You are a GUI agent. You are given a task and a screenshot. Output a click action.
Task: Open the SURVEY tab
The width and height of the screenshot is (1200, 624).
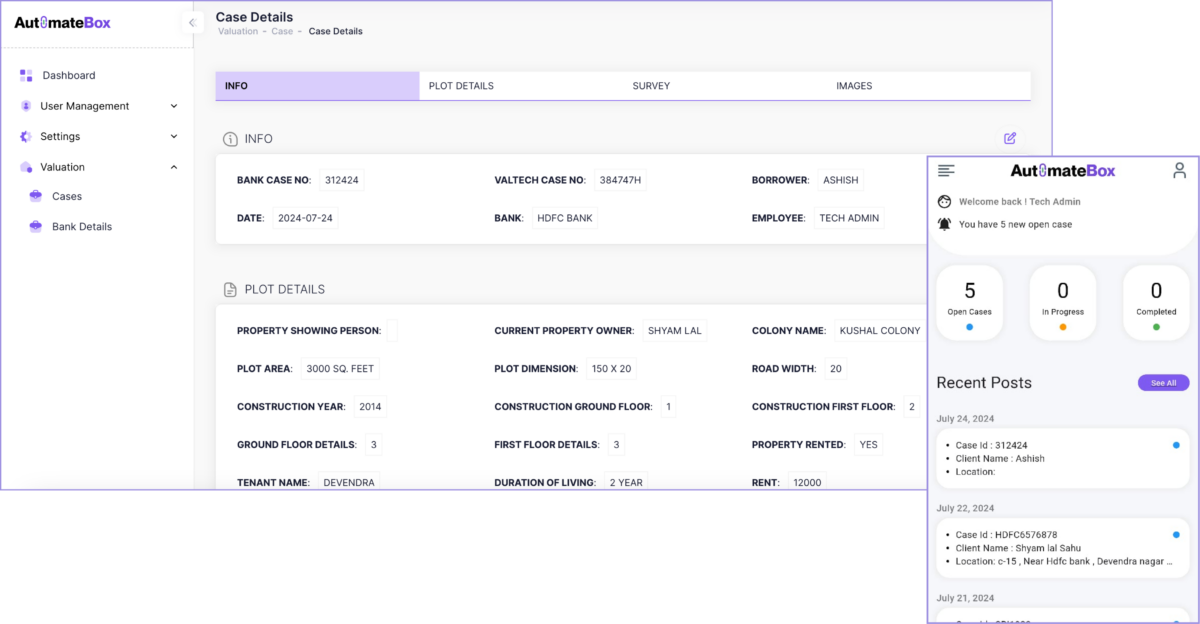(x=651, y=86)
